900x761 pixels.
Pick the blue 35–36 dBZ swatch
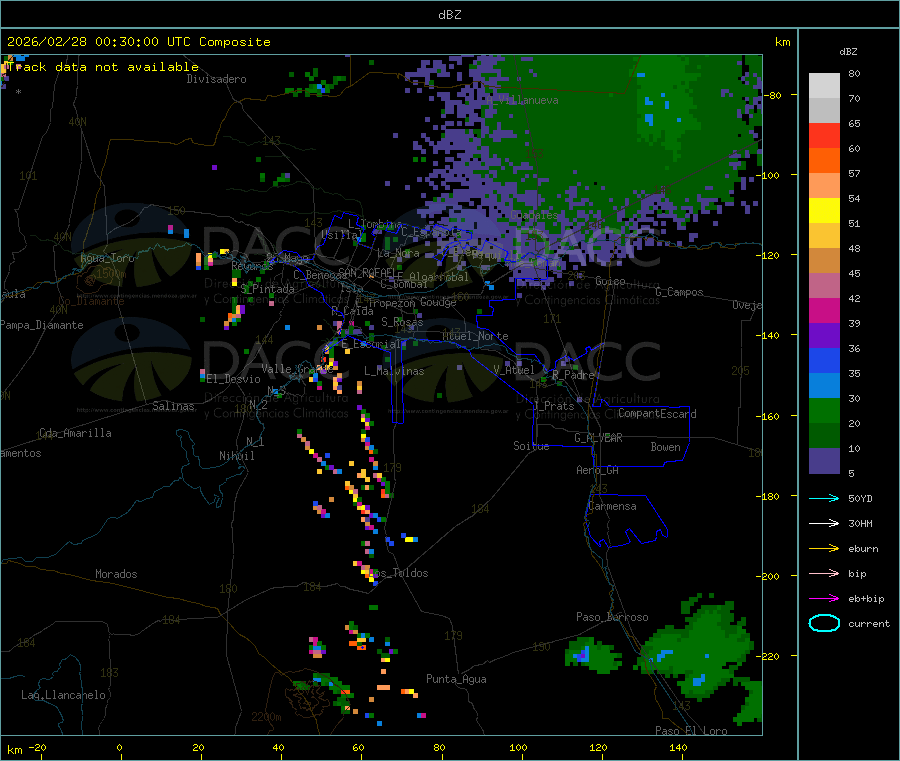coord(824,360)
